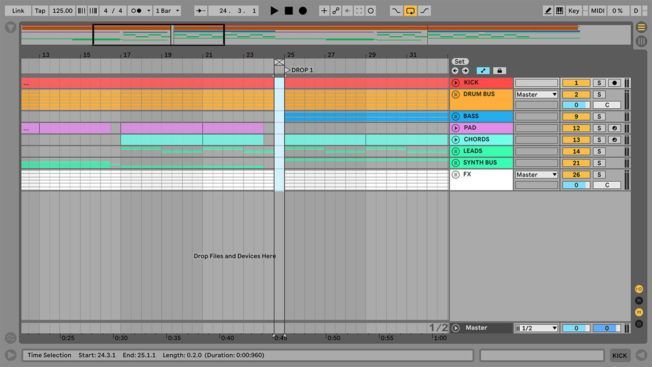Jump to Previous Locator arrow
Viewport: 652px width, 367px height.
tap(455, 71)
